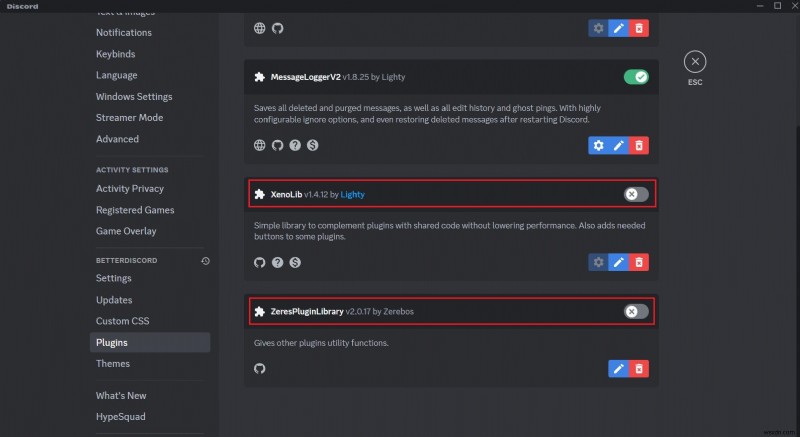Open MessageLoggerV2 website globe icon

pyautogui.click(x=260, y=145)
